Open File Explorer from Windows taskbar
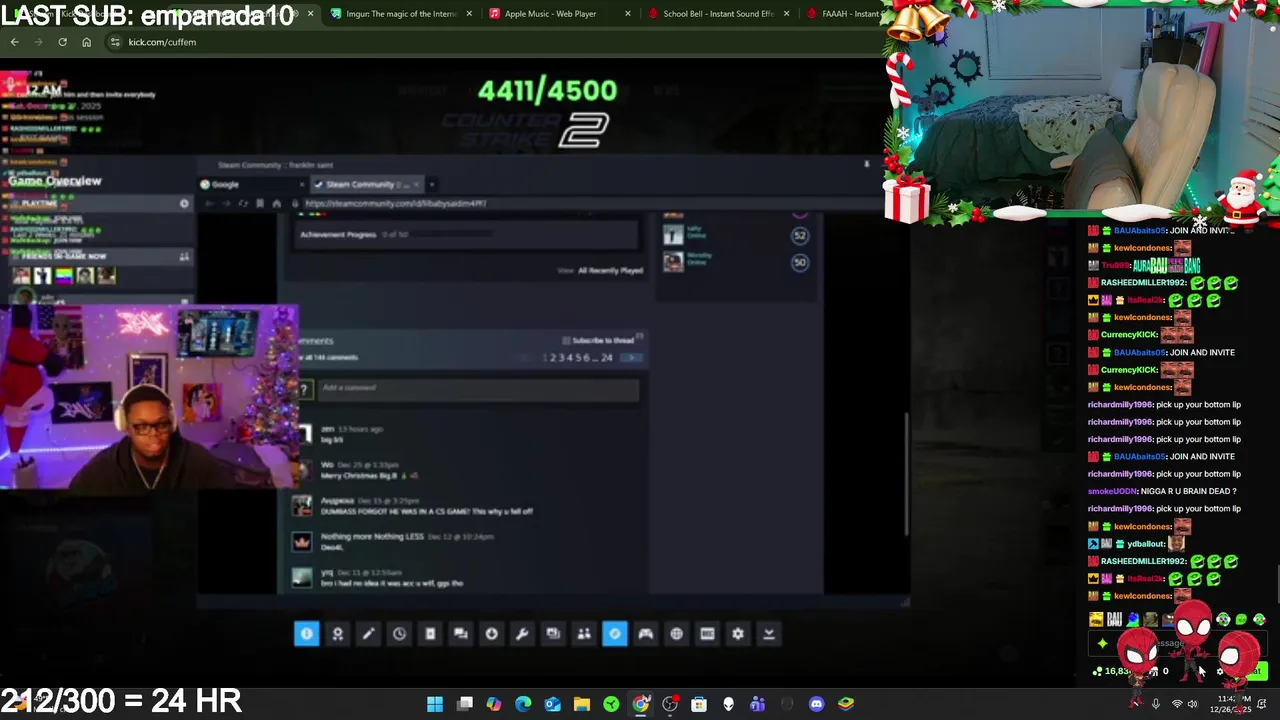This screenshot has width=1280, height=720. 582,704
